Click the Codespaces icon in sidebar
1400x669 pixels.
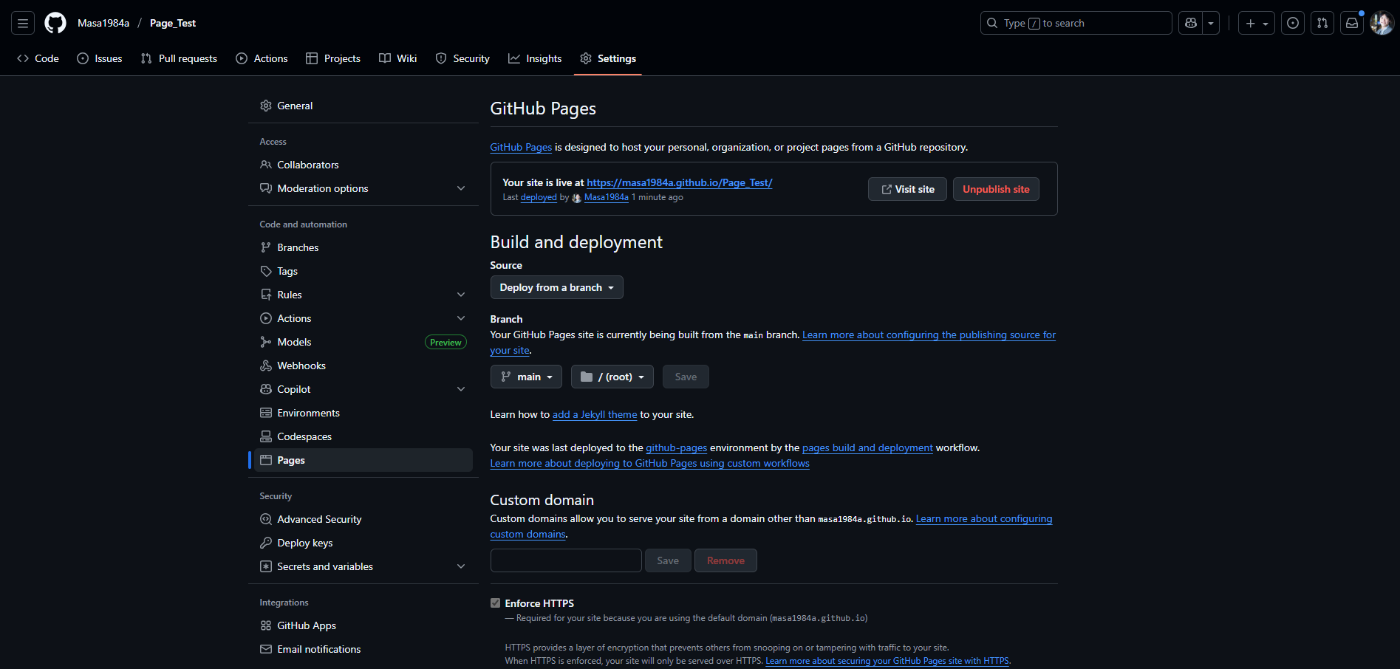point(266,437)
